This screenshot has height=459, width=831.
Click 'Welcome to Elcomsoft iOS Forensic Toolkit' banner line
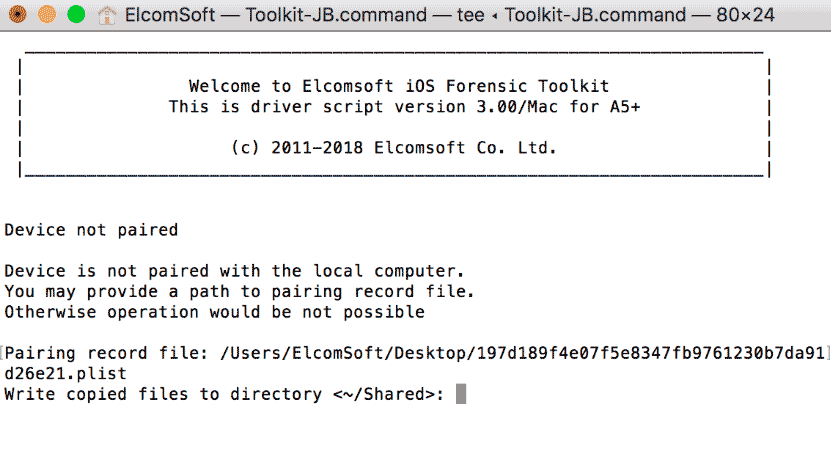coord(398,87)
